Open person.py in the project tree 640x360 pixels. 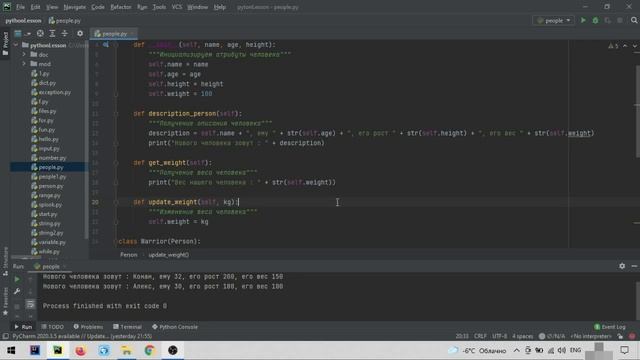pos(51,186)
